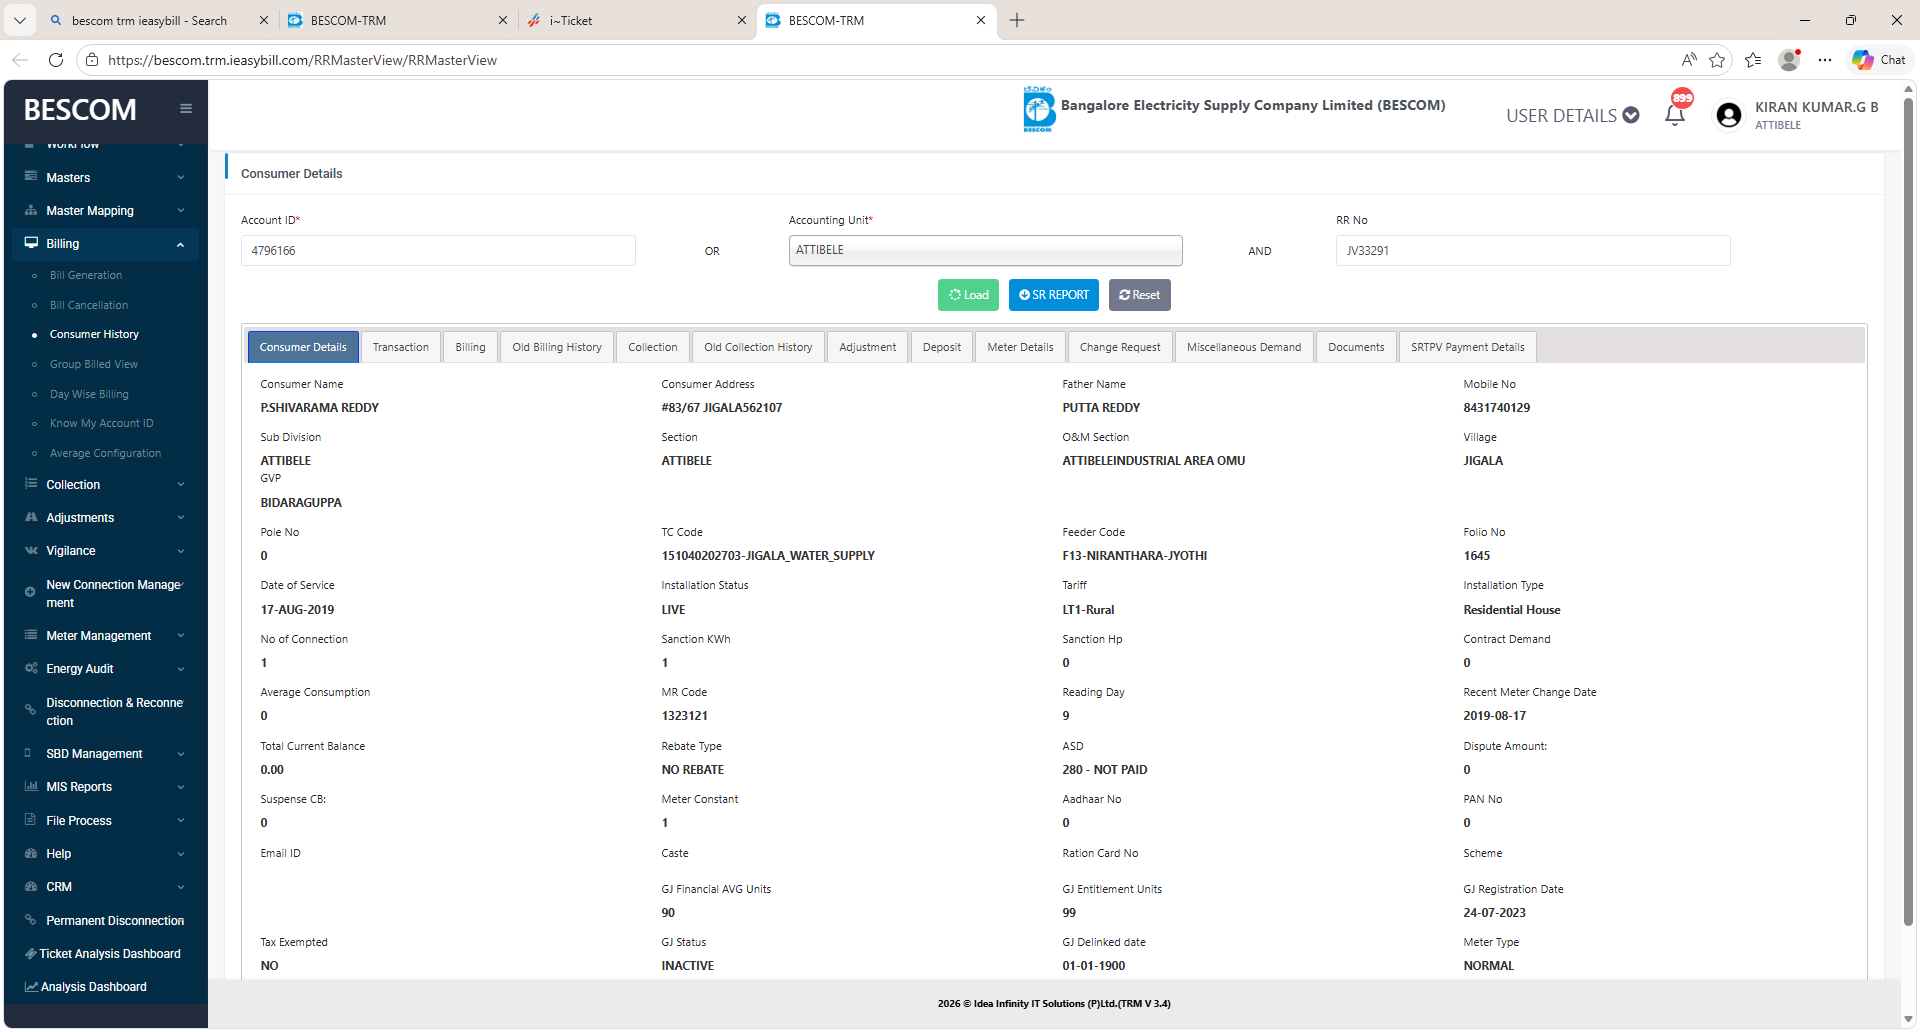Open Analysis Dashboard from sidebar
This screenshot has height=1032, width=1920.
coord(93,987)
